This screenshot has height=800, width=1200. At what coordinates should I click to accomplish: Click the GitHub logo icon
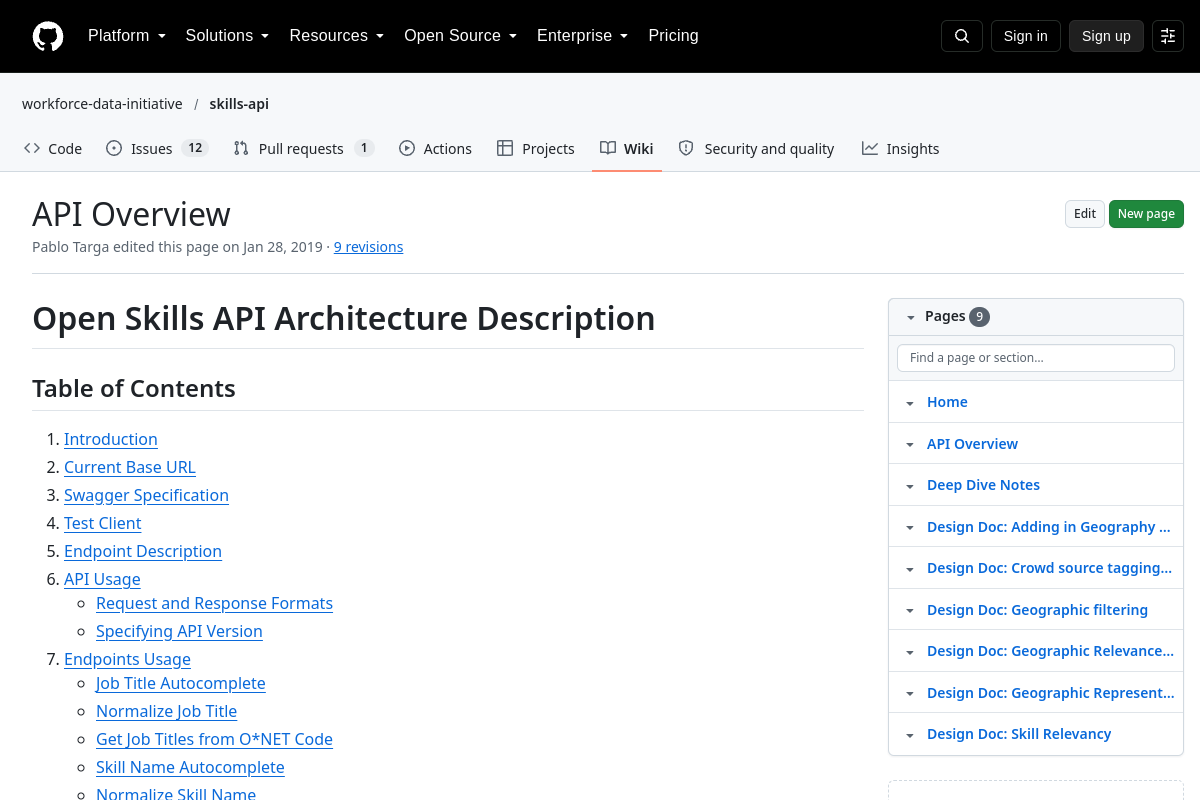[48, 36]
